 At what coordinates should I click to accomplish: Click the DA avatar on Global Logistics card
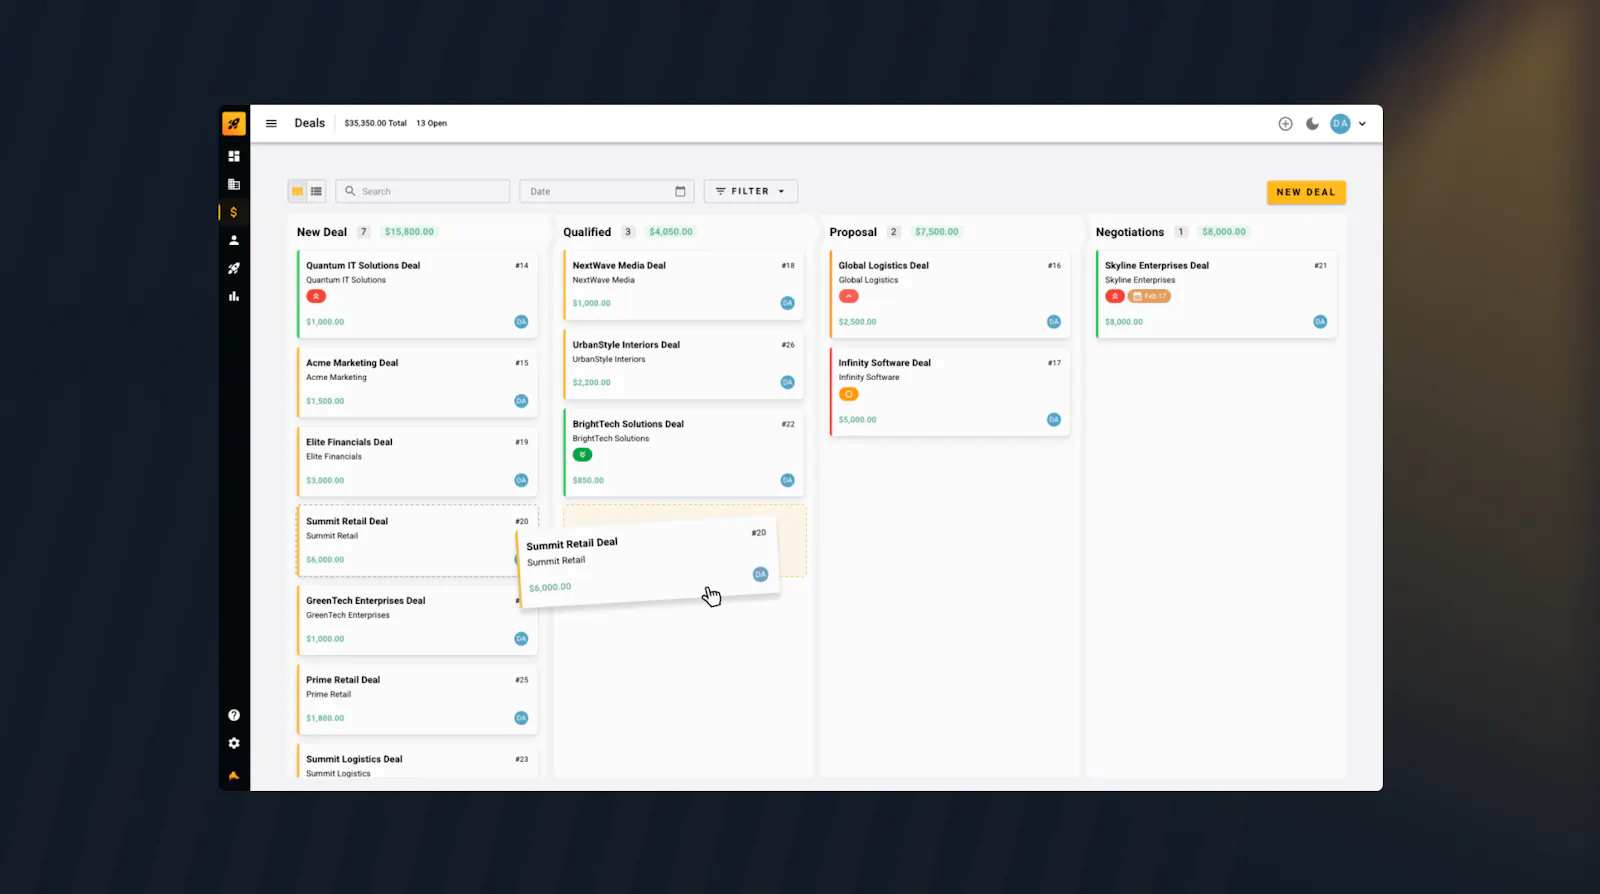pyautogui.click(x=1053, y=322)
